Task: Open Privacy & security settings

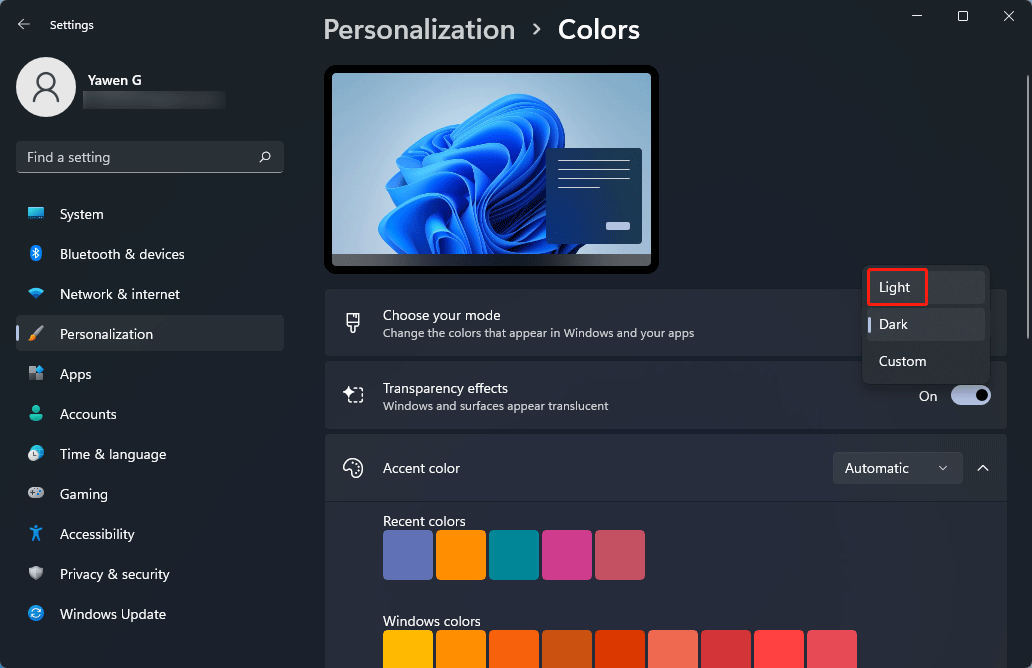Action: (x=36, y=574)
